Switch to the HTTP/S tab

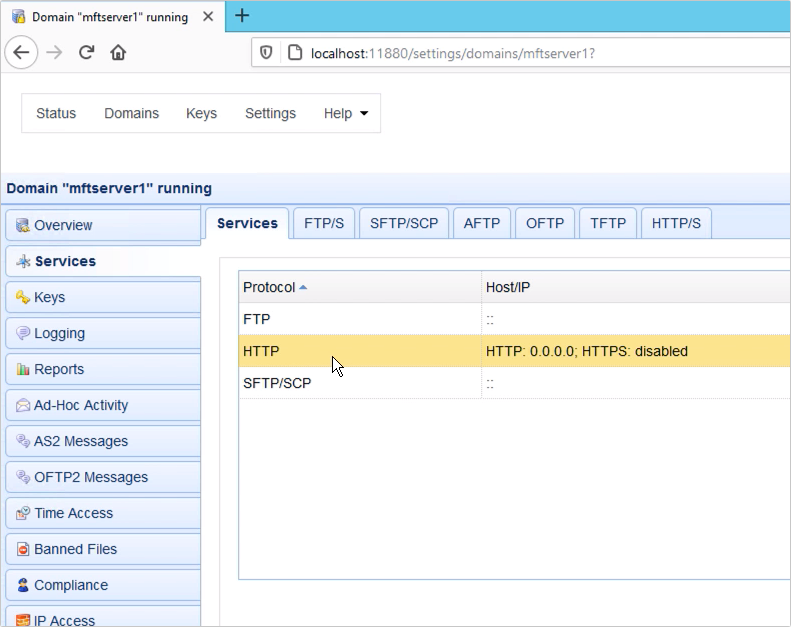pos(676,223)
